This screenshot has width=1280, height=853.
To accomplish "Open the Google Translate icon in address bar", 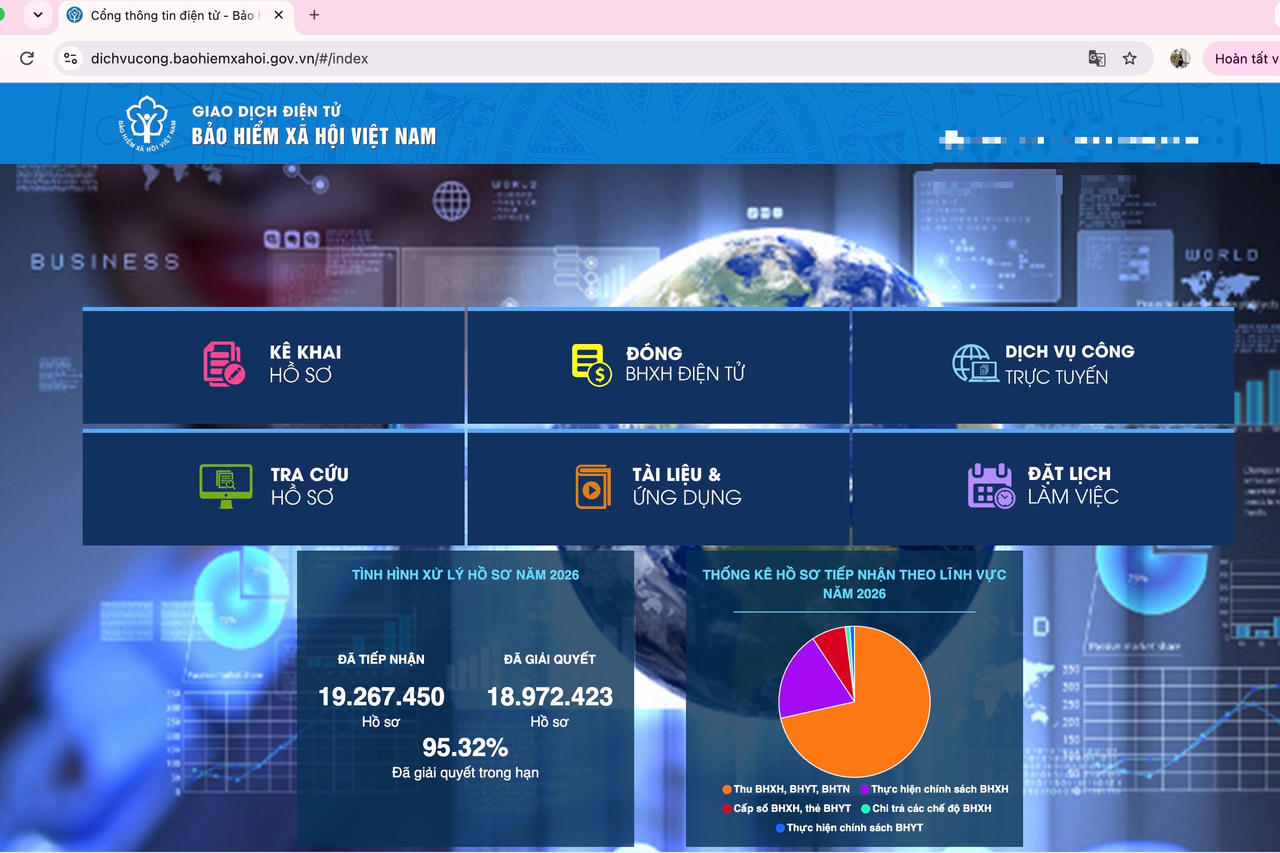I will pyautogui.click(x=1097, y=59).
